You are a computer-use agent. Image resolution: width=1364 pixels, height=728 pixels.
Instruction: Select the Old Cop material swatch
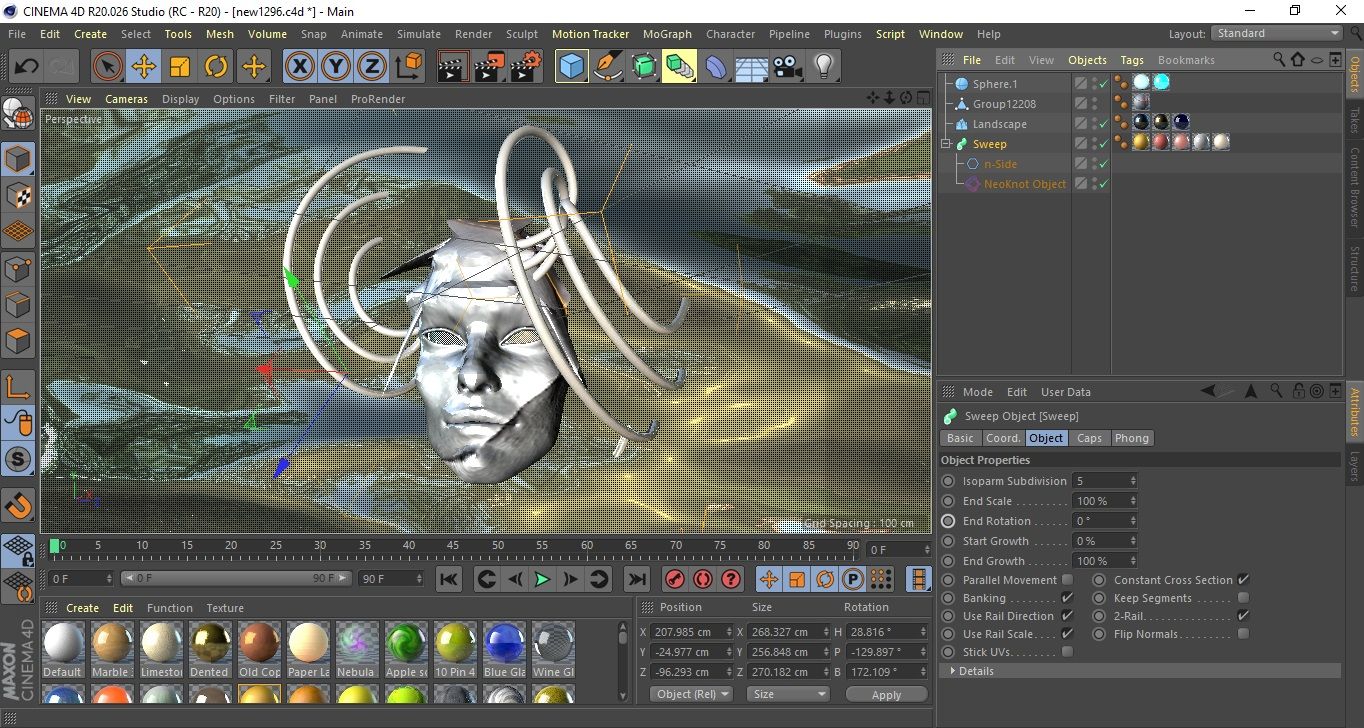[x=260, y=649]
